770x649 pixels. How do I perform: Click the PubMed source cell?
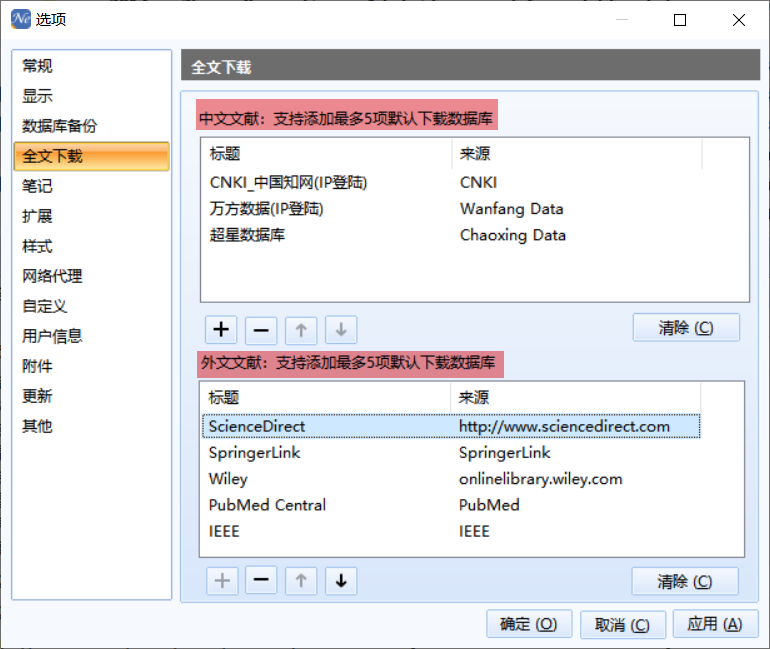(x=489, y=505)
